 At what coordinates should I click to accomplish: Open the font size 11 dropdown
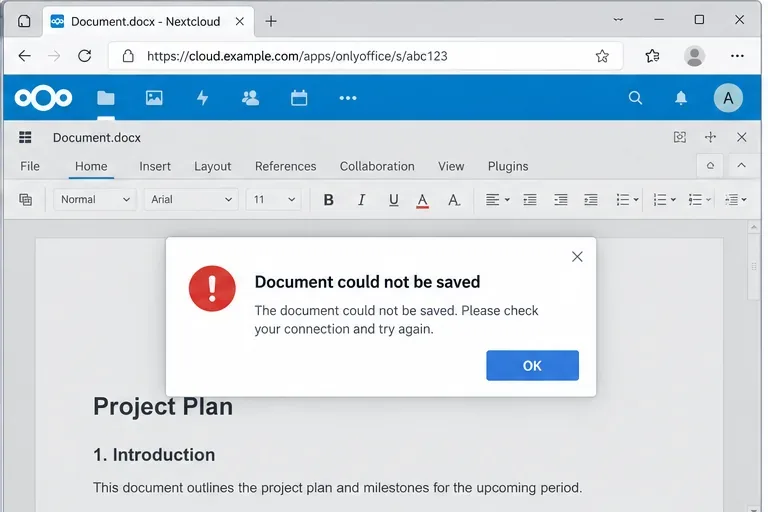(274, 199)
